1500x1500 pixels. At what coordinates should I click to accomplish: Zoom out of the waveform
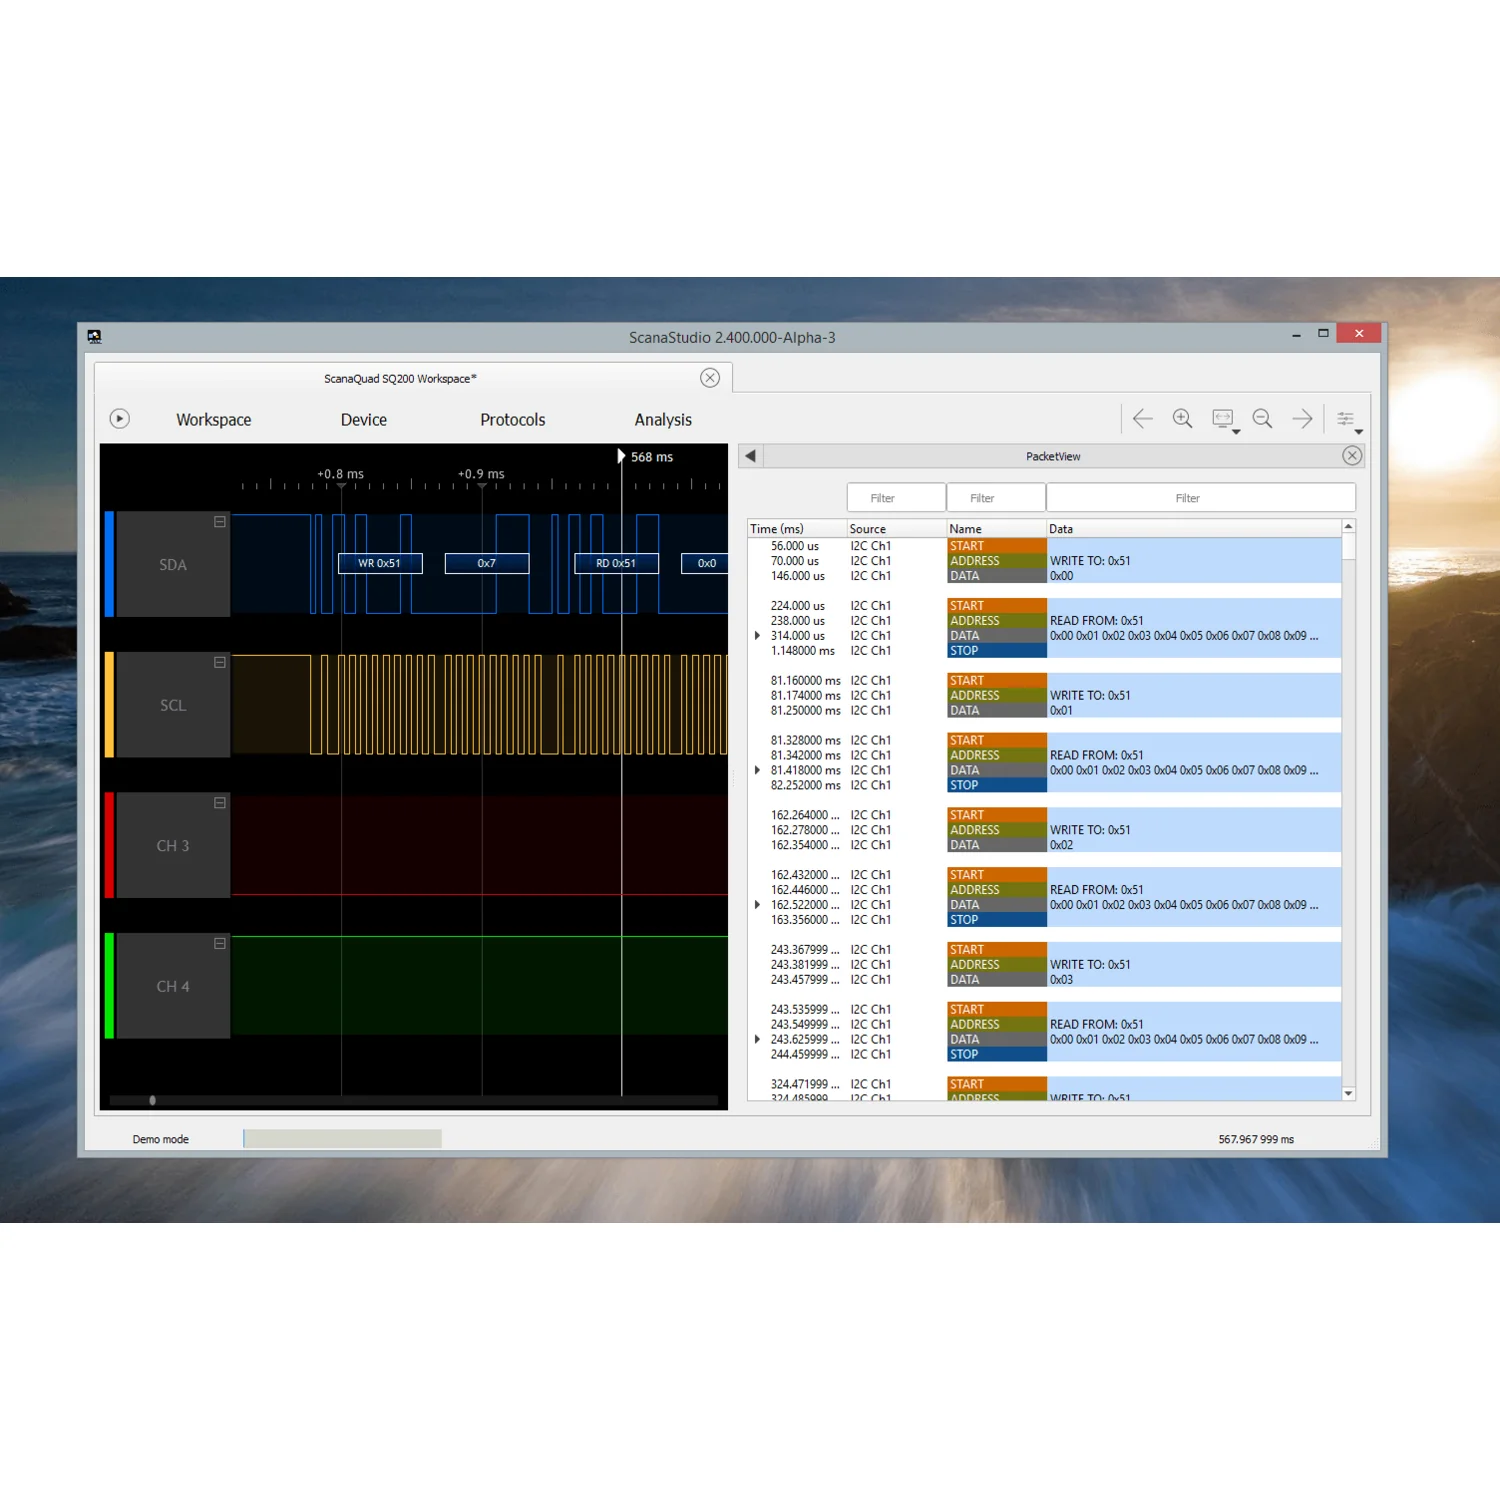(x=1262, y=419)
